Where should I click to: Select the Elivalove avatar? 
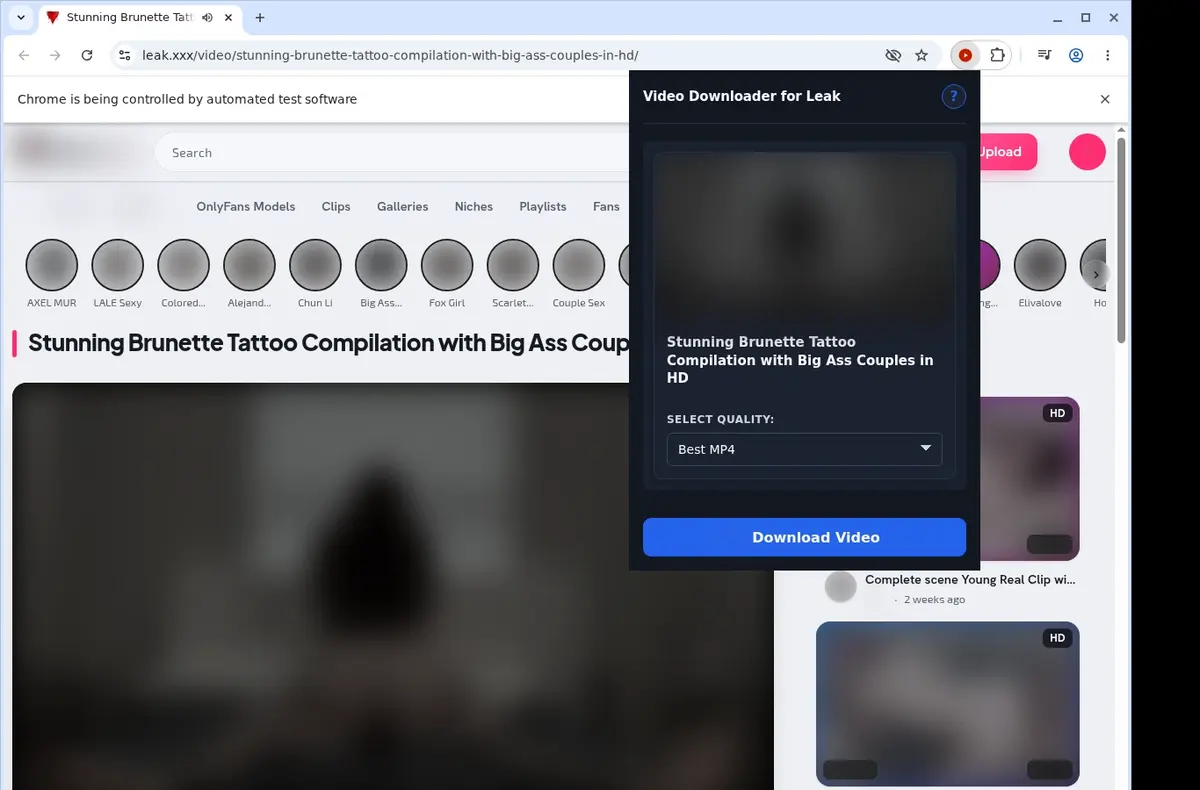click(x=1040, y=266)
